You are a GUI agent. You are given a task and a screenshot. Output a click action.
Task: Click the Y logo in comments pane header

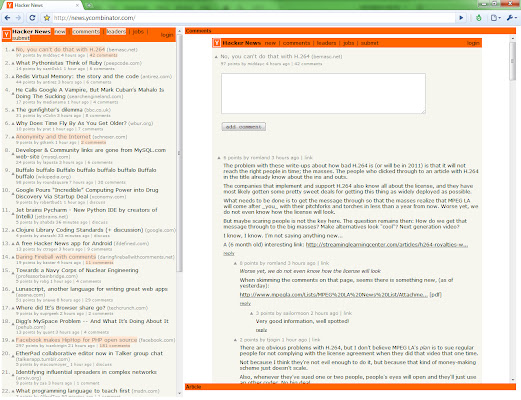(217, 43)
